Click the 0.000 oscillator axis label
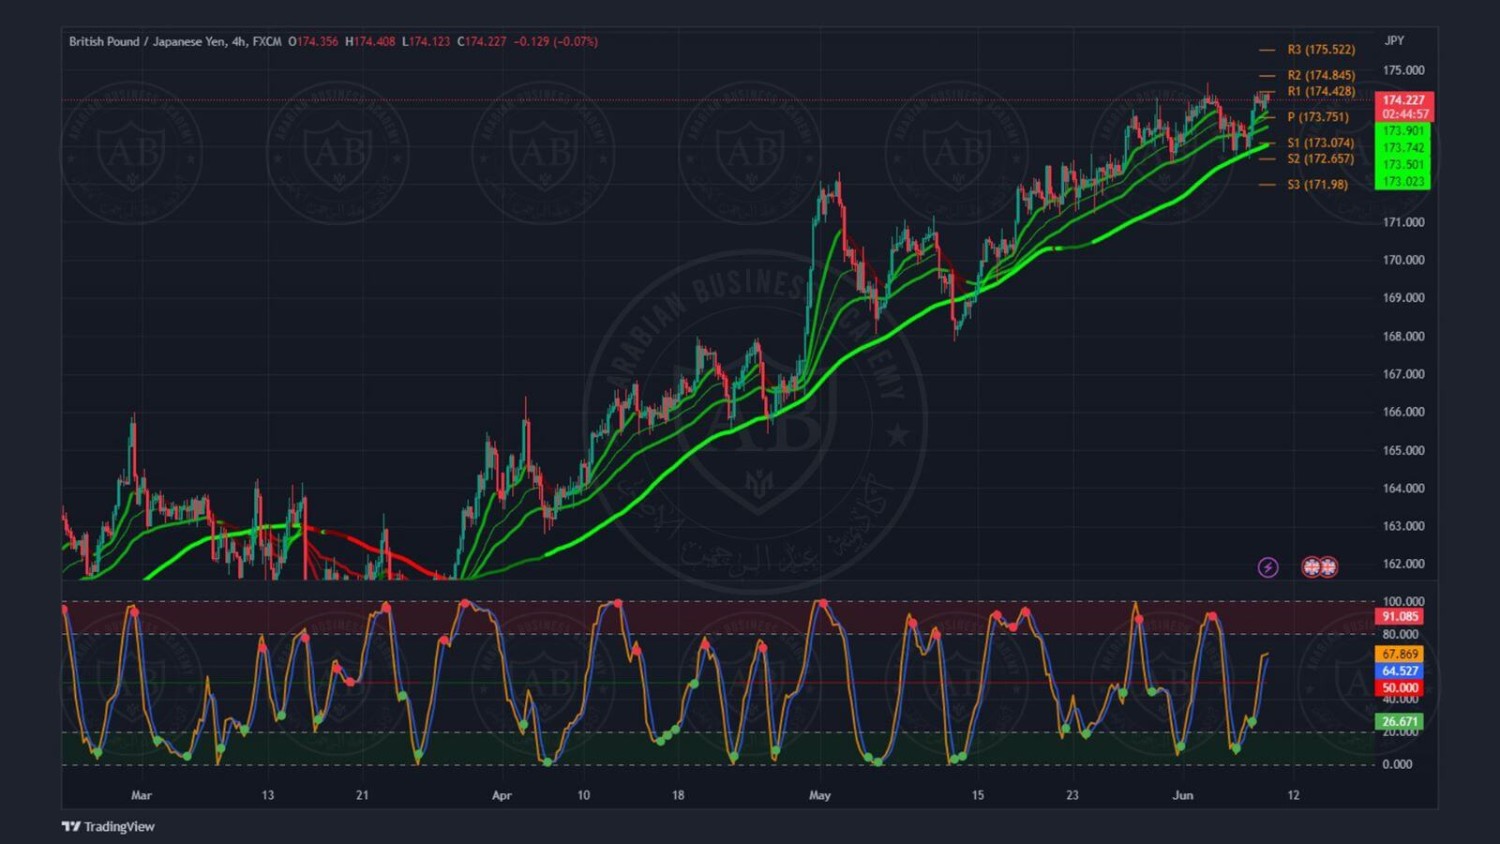The width and height of the screenshot is (1500, 844). tap(1397, 764)
